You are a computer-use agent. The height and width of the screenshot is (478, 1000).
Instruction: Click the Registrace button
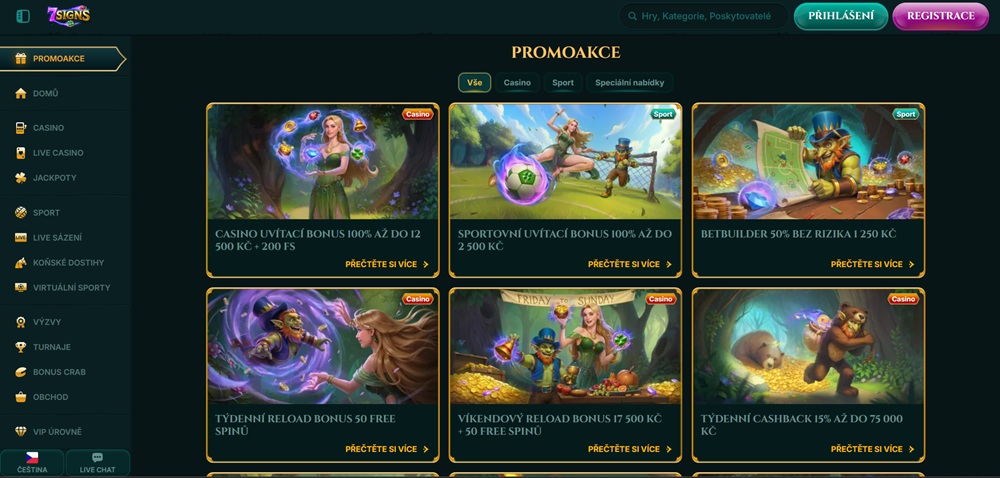tap(941, 17)
